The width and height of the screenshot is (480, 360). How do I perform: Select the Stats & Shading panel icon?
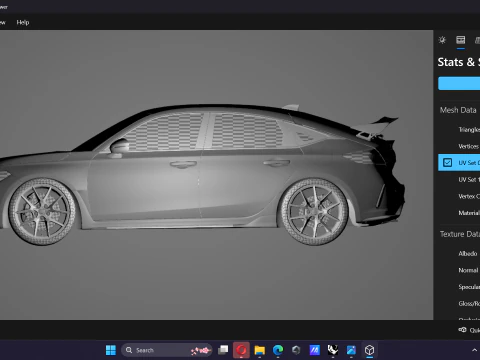click(x=461, y=40)
